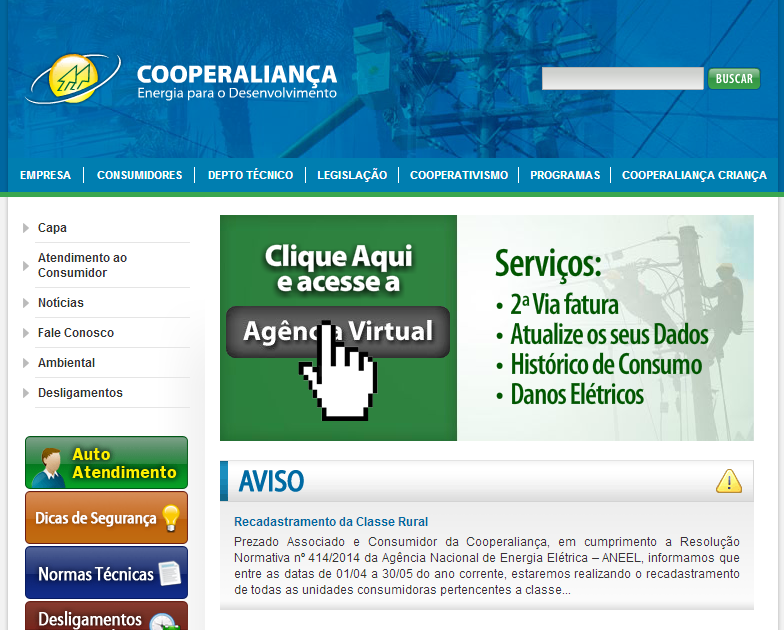
Task: Open the COOPERATIVISMO menu
Action: click(459, 175)
